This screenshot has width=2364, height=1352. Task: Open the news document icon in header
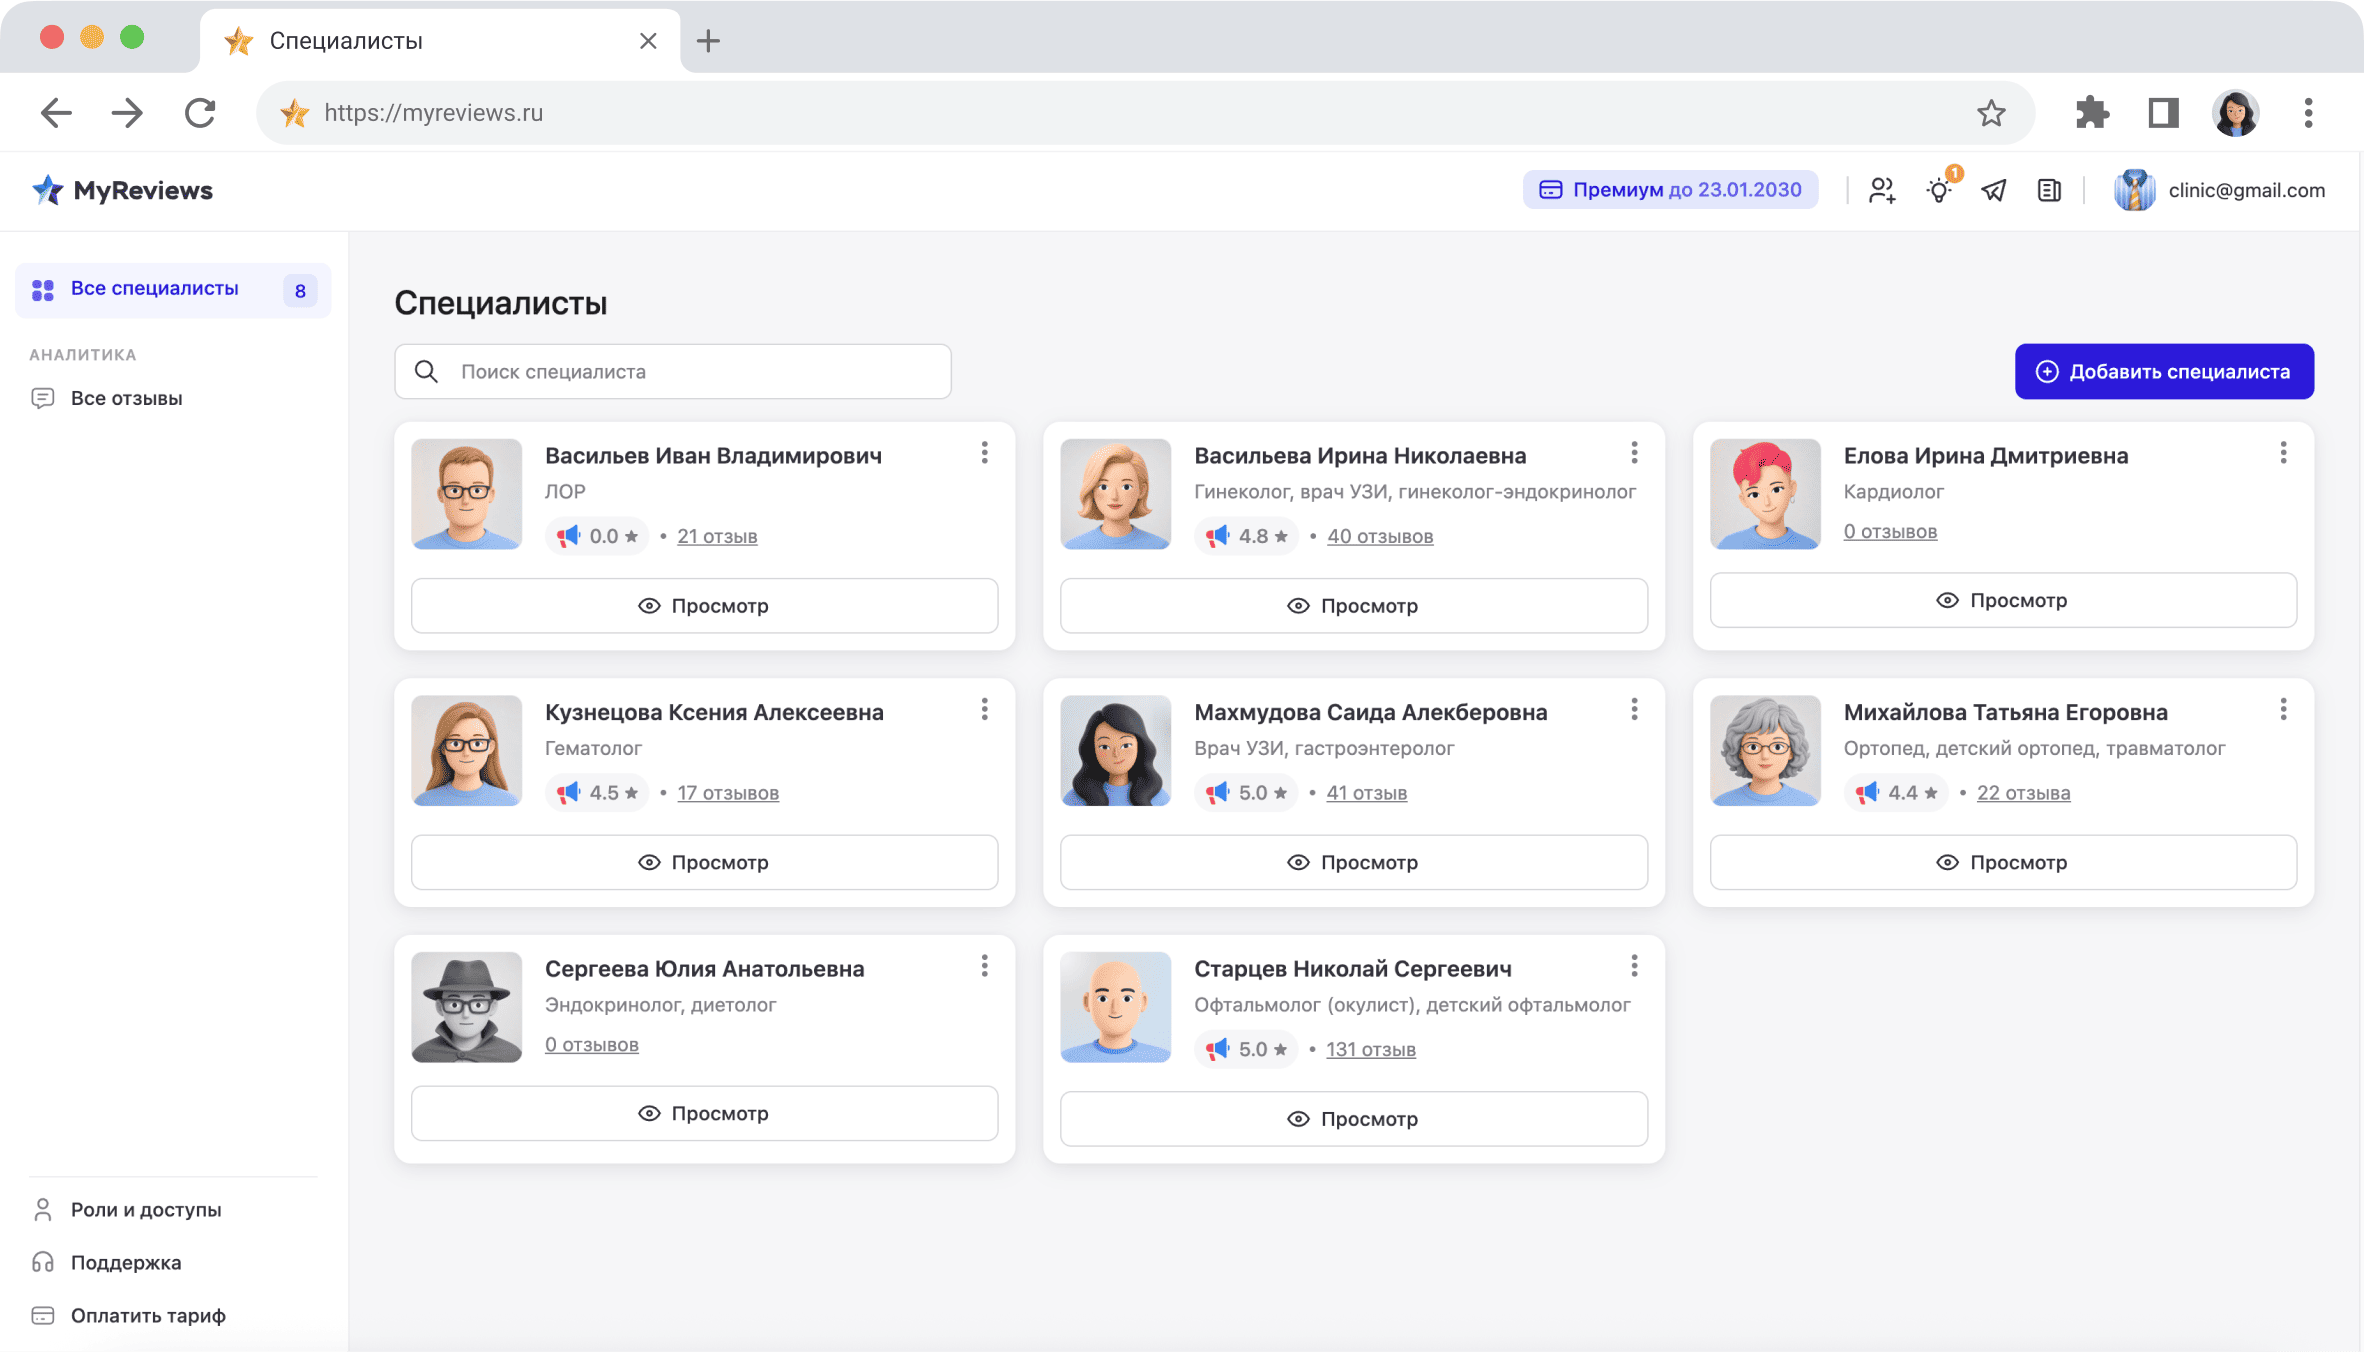(2049, 190)
